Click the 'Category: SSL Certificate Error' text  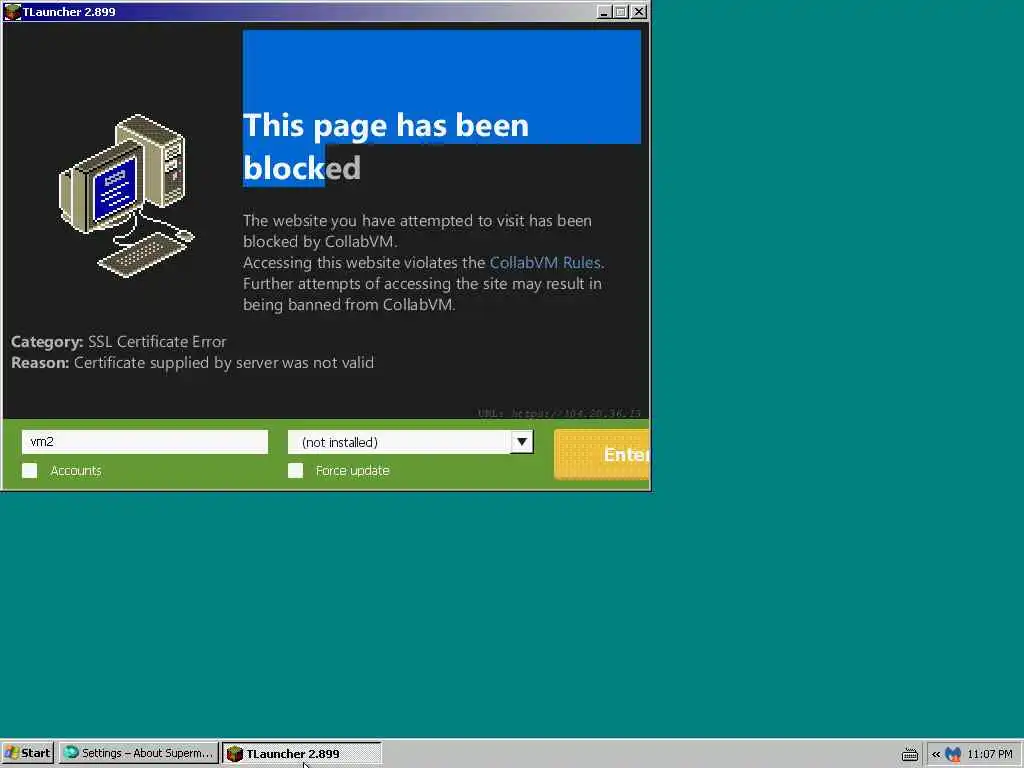pos(118,342)
